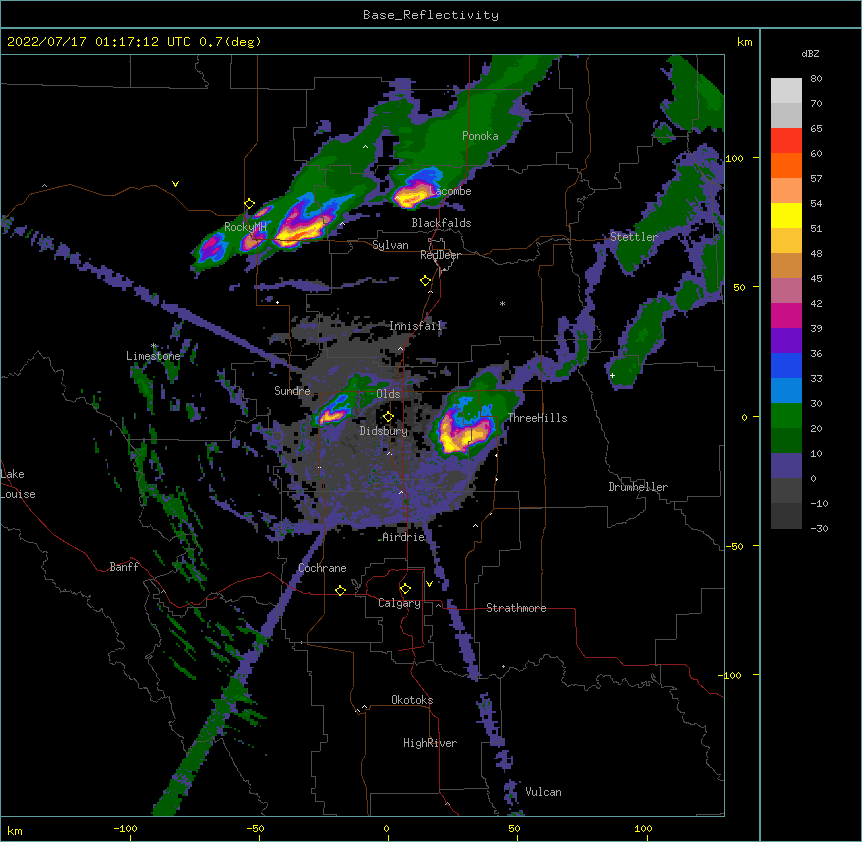Click the RedDeer city label
The width and height of the screenshot is (862, 842).
pos(440,255)
